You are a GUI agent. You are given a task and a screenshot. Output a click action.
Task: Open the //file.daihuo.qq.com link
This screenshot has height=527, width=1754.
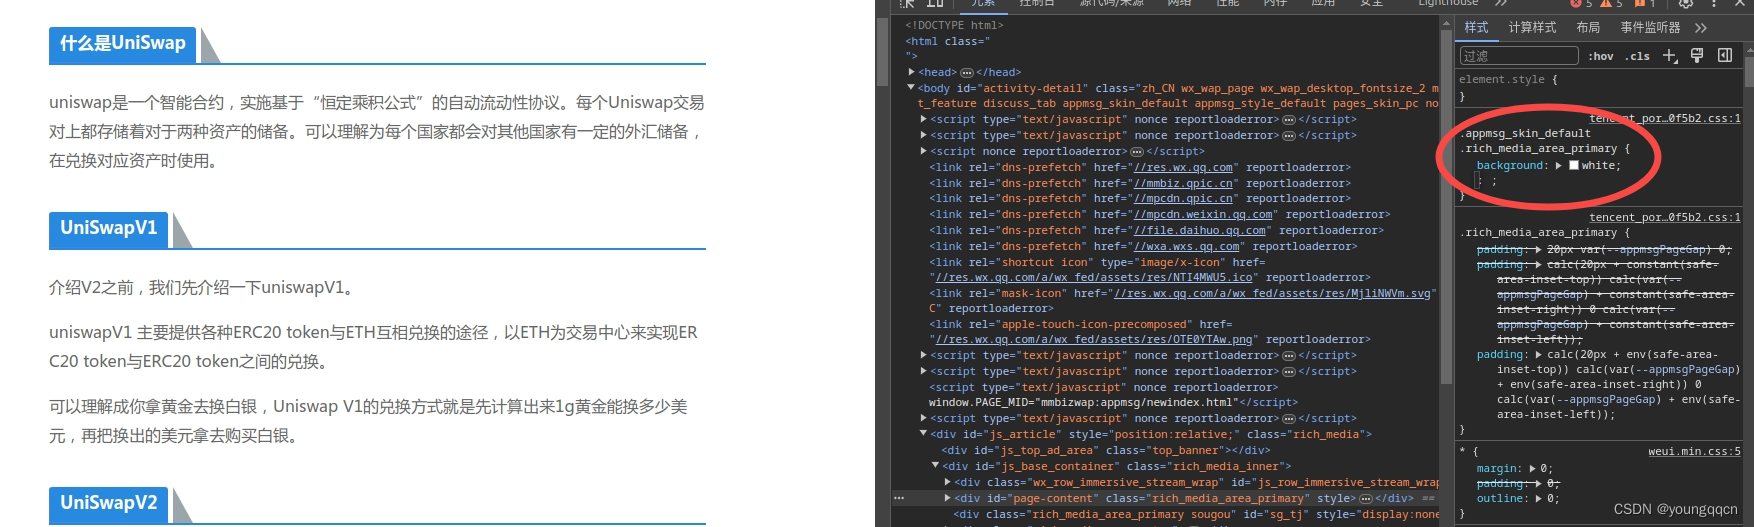1202,231
